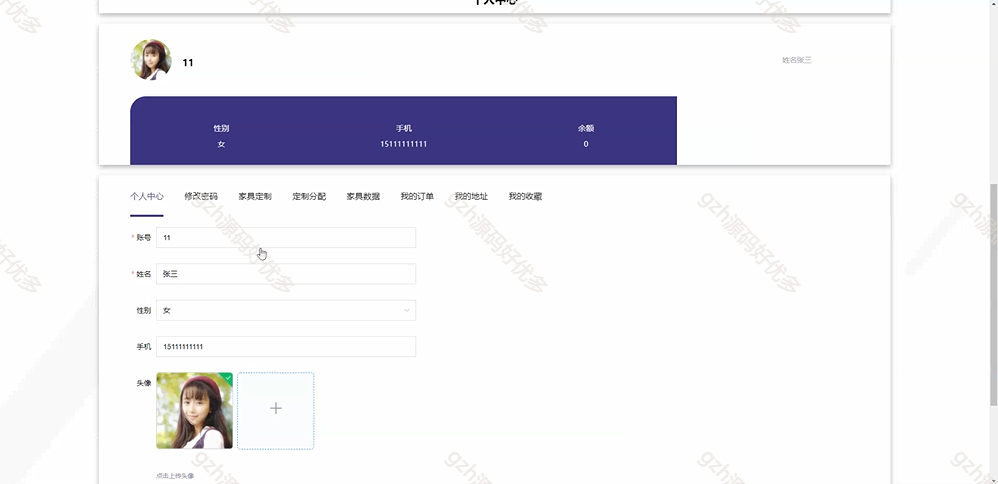Click the 性别 label in purple banner
The image size is (998, 484).
click(221, 128)
